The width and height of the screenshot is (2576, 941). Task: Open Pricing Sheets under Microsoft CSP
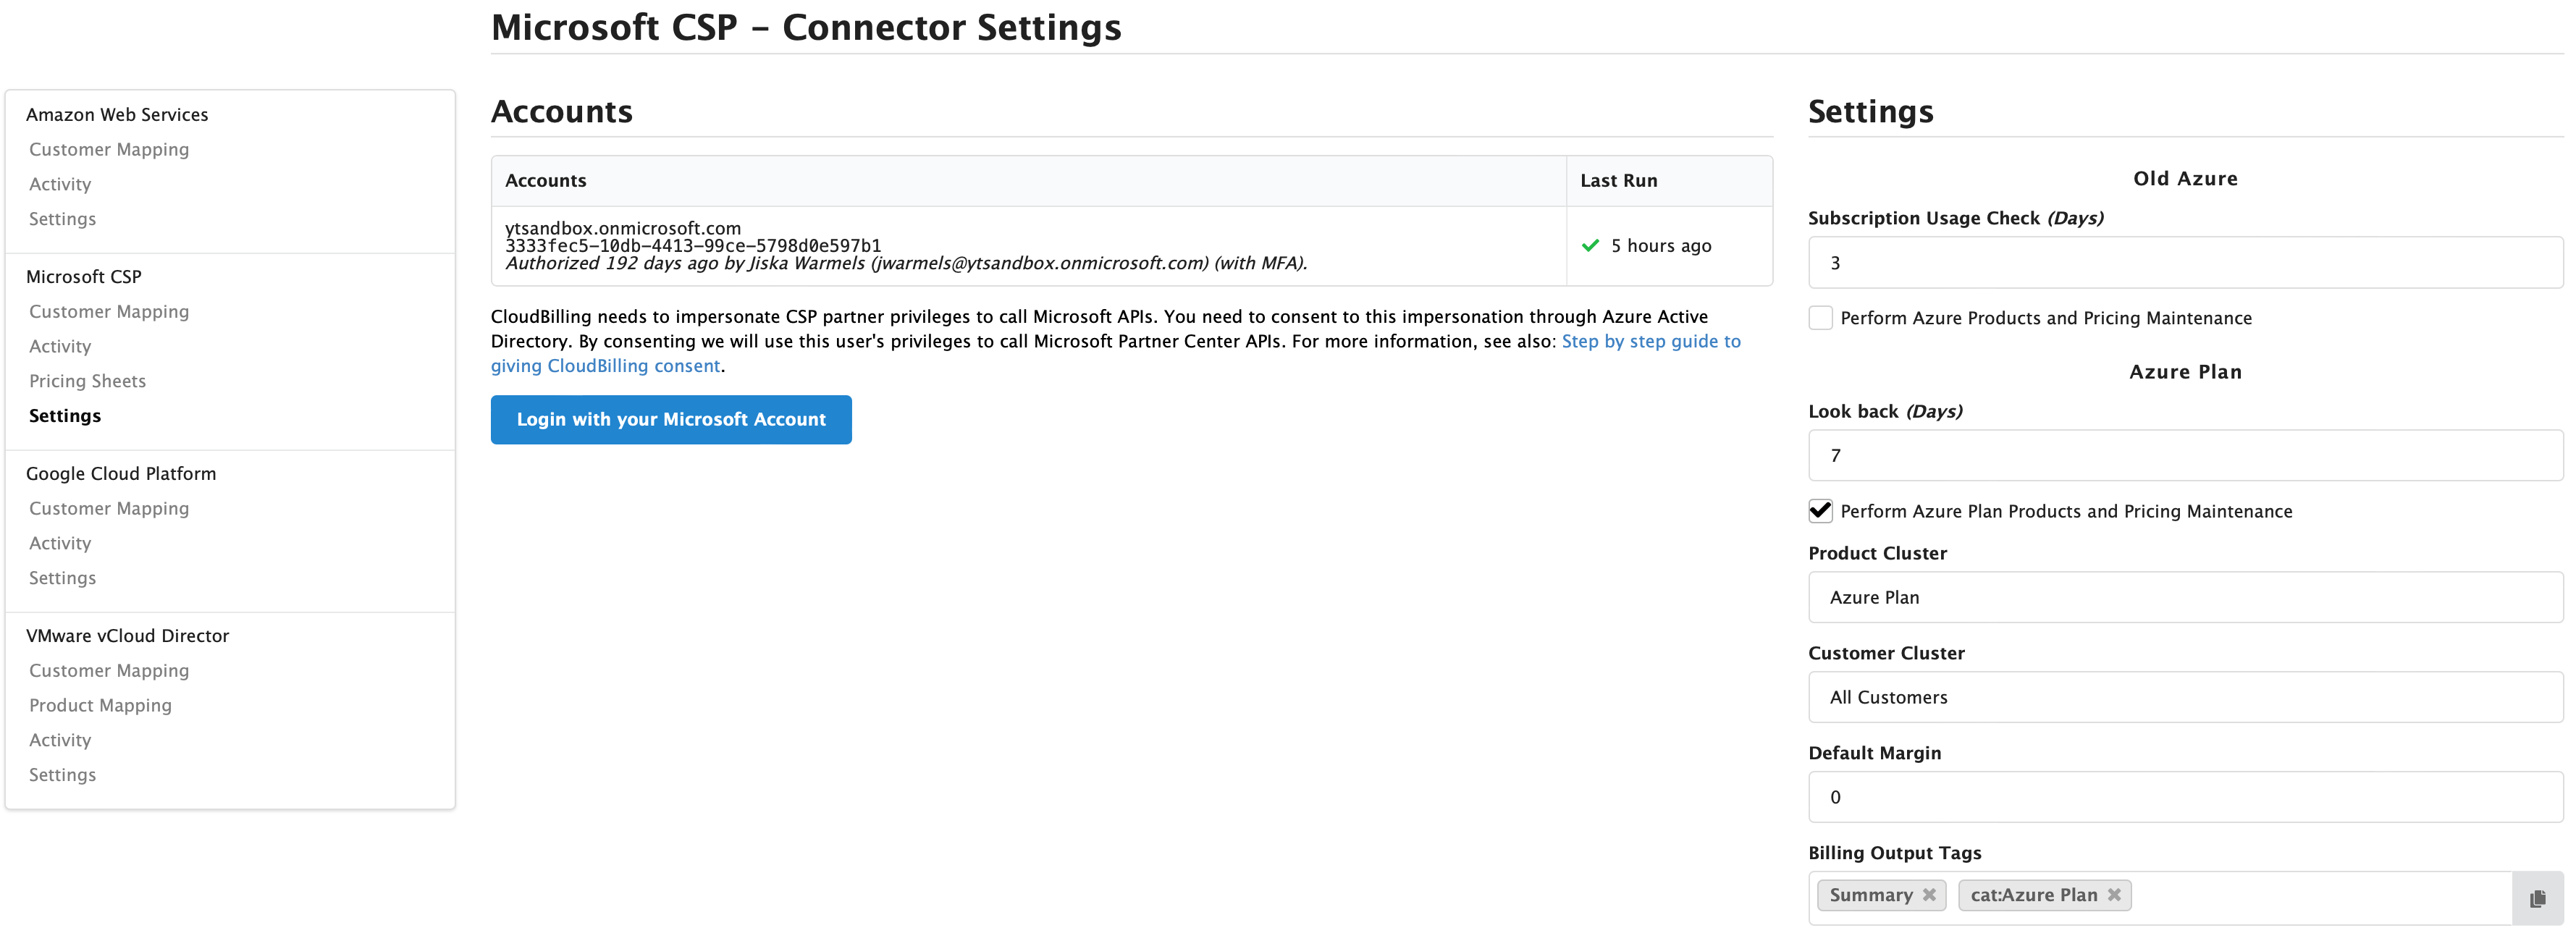coord(87,381)
